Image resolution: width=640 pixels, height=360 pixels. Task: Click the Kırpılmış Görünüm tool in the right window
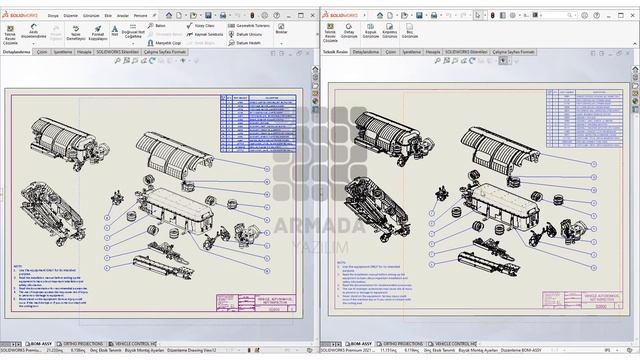click(x=390, y=31)
